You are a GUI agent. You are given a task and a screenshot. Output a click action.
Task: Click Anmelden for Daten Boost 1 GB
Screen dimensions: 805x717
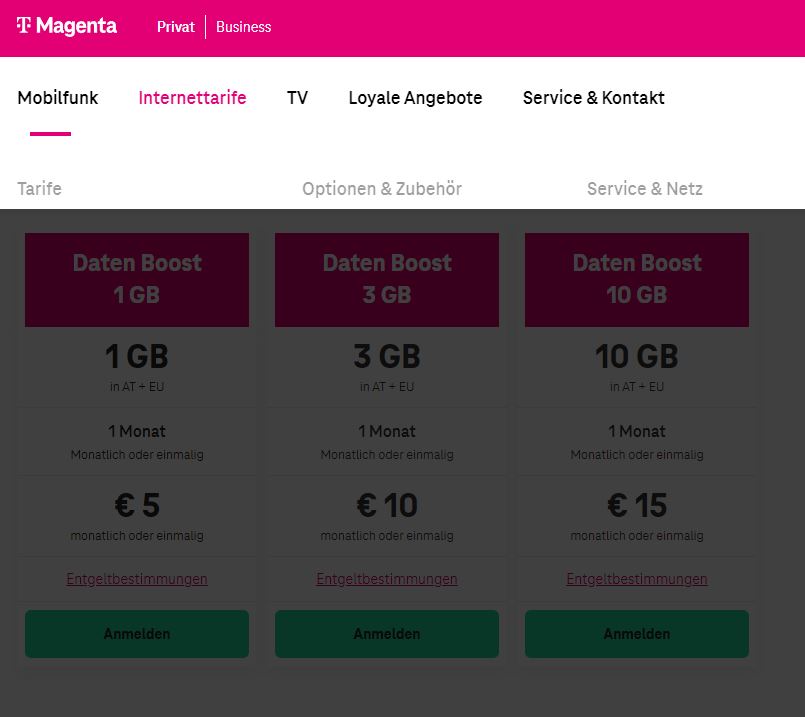pyautogui.click(x=137, y=634)
